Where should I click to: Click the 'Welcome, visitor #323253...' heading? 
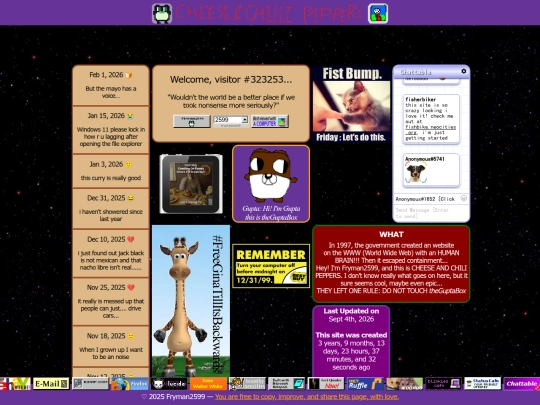tap(231, 80)
